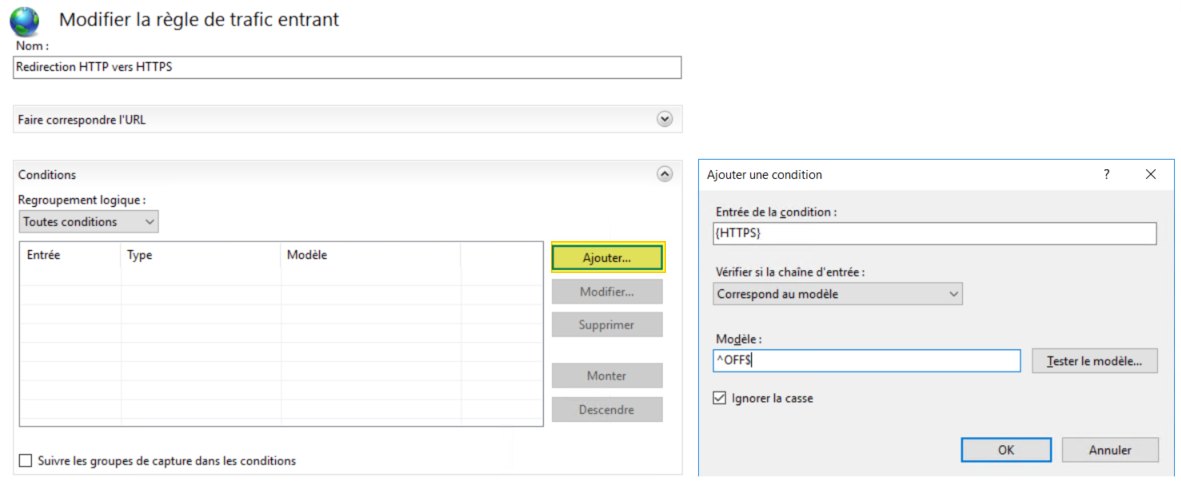The height and width of the screenshot is (496, 1181).
Task: Open the Correspond au modèle dropdown
Action: click(838, 294)
